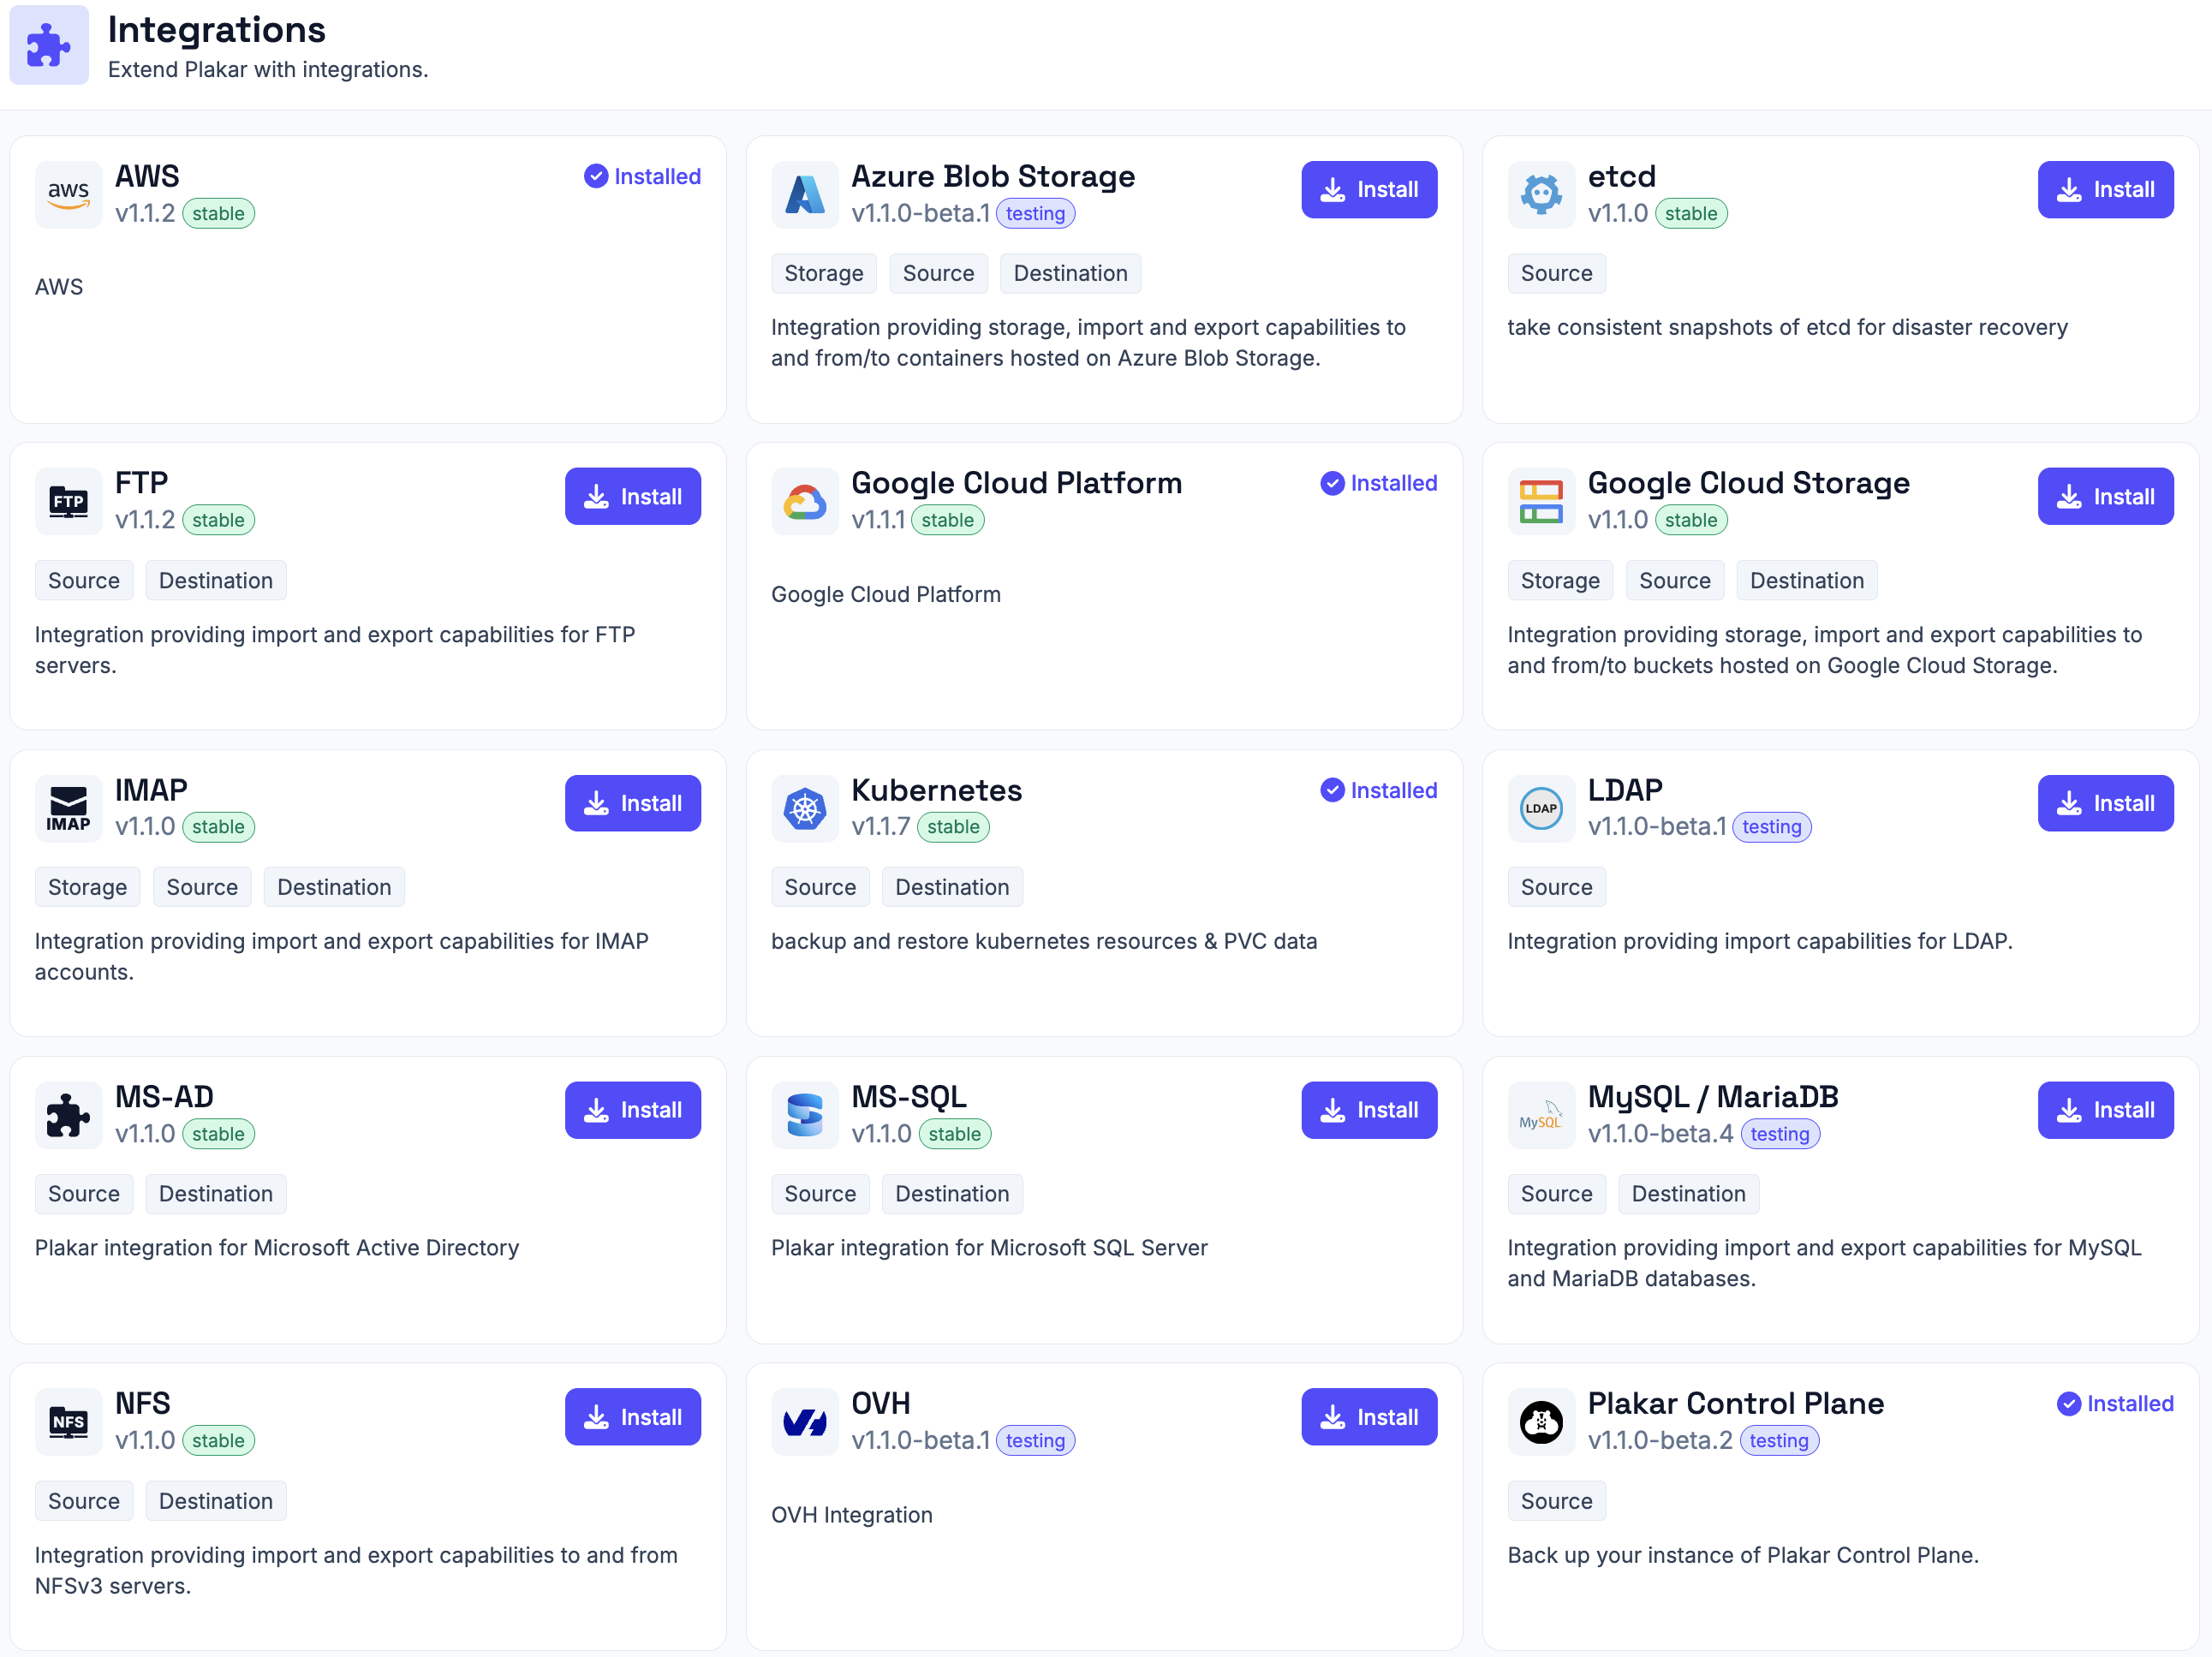
Task: Click the Installed checkmark on Kubernetes card
Action: (1332, 790)
